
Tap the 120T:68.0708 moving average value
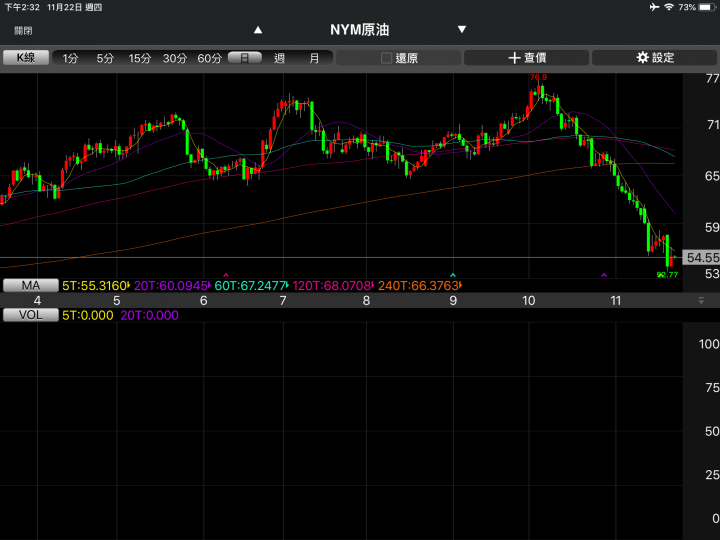332,286
